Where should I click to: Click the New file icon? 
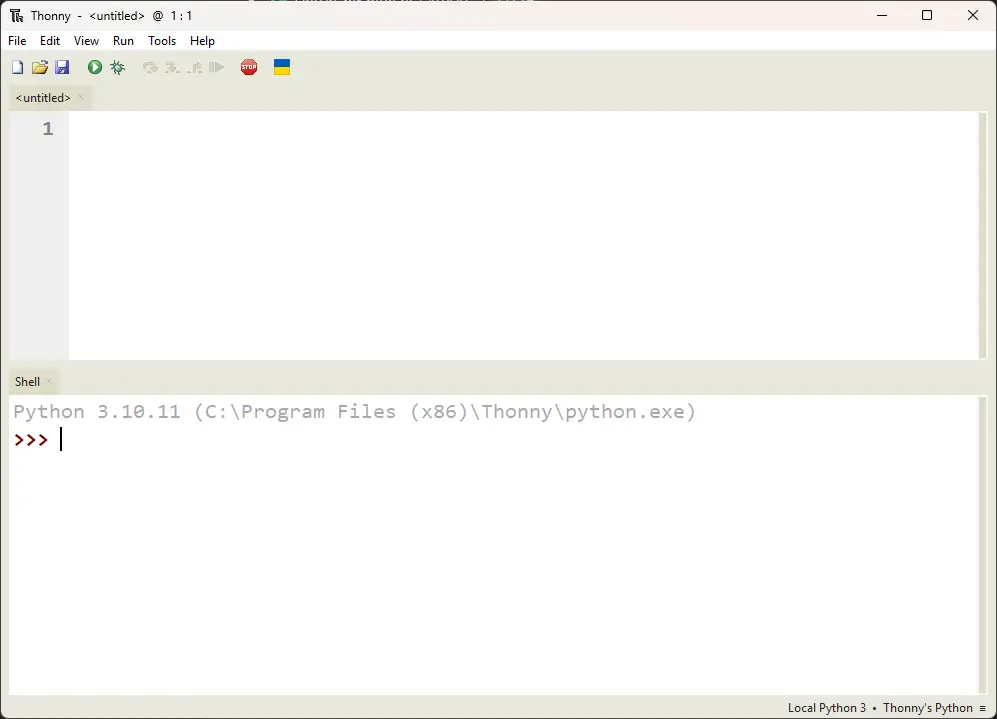pyautogui.click(x=17, y=67)
